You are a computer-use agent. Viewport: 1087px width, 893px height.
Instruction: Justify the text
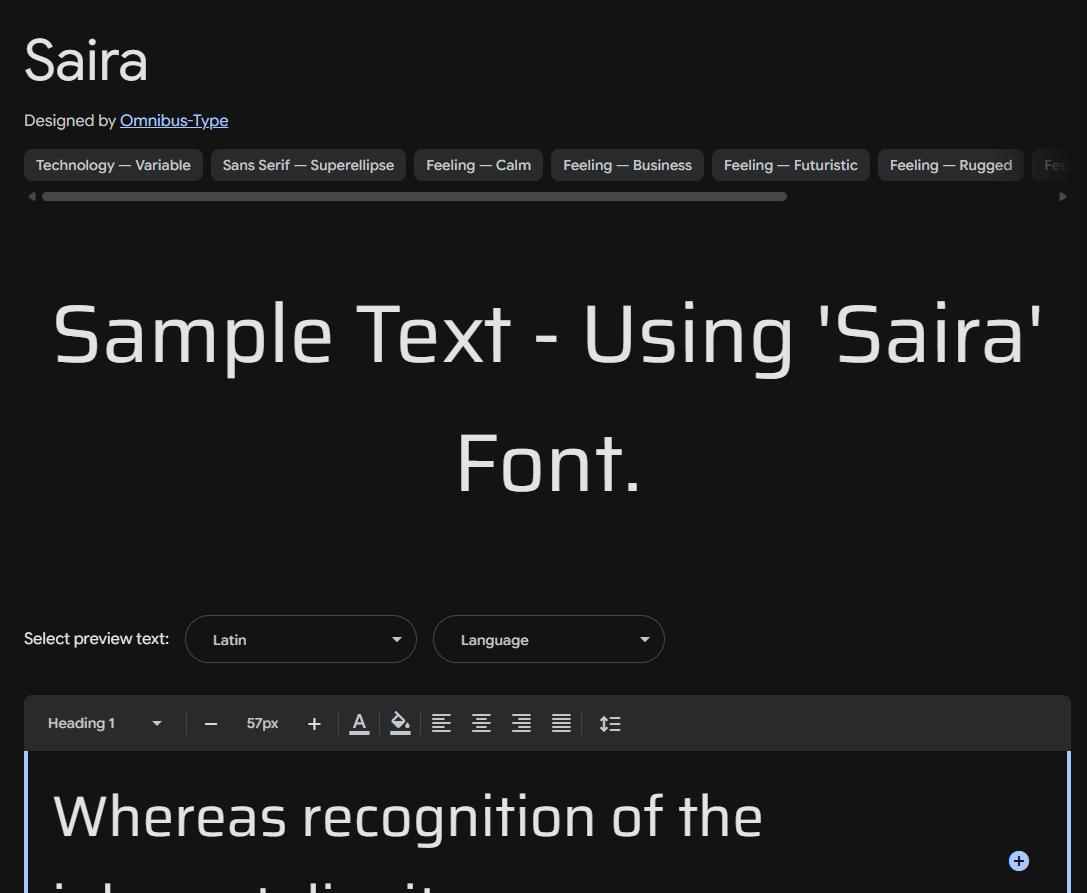point(562,724)
